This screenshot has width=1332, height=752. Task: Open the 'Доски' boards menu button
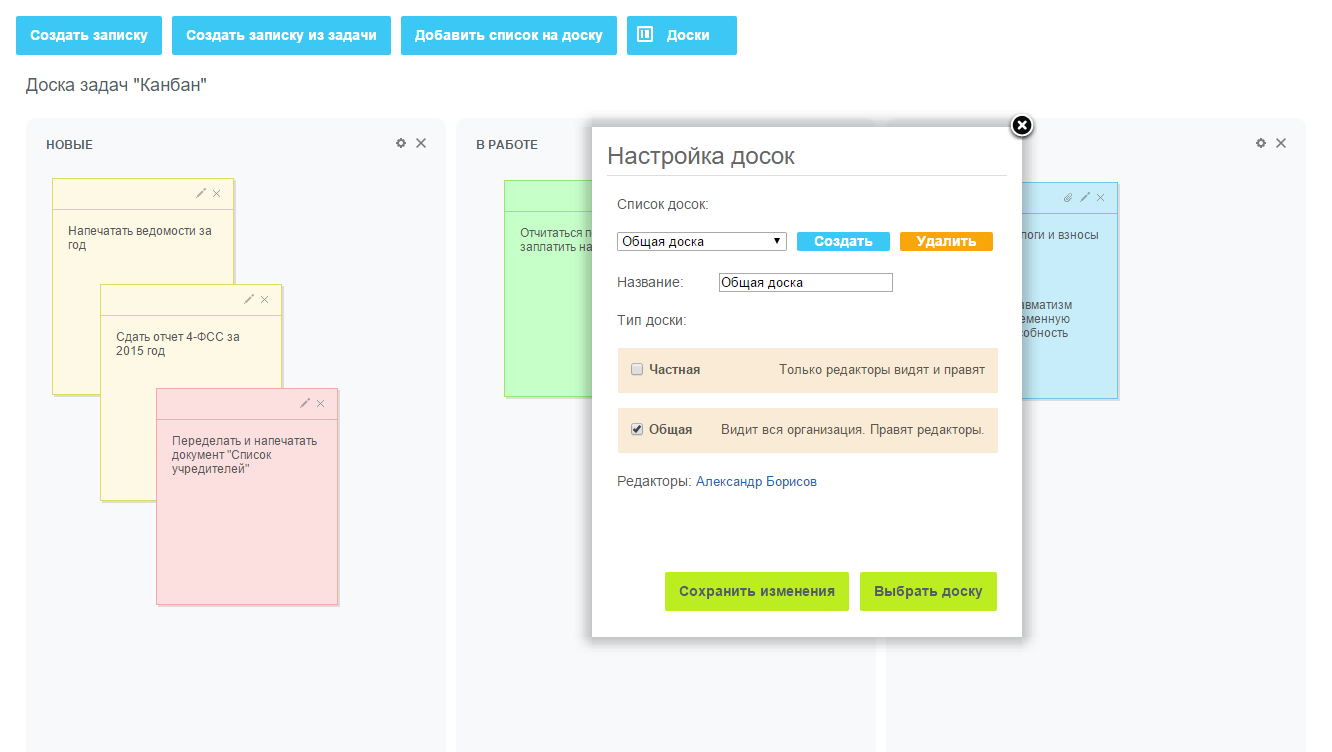pos(682,35)
